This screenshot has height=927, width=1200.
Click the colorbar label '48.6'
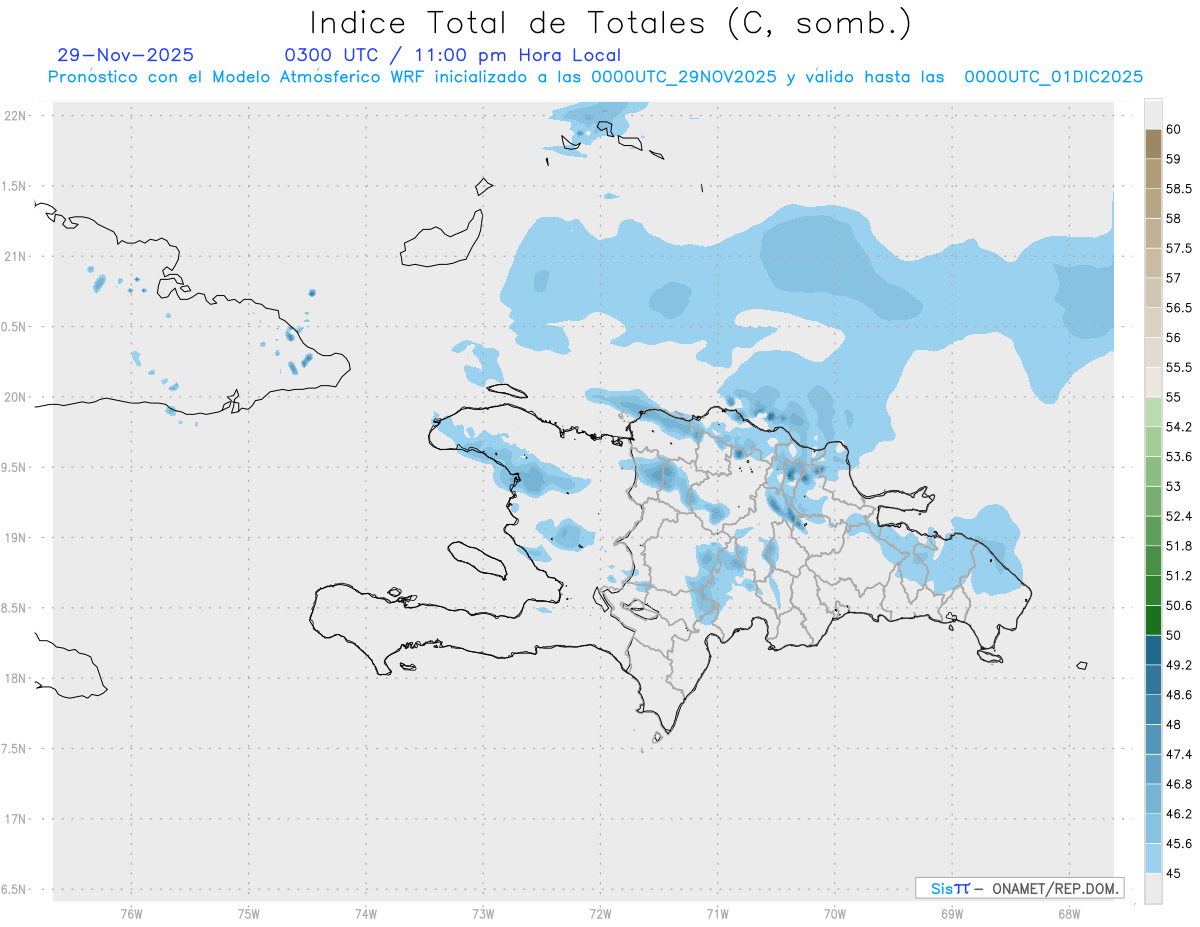1178,694
